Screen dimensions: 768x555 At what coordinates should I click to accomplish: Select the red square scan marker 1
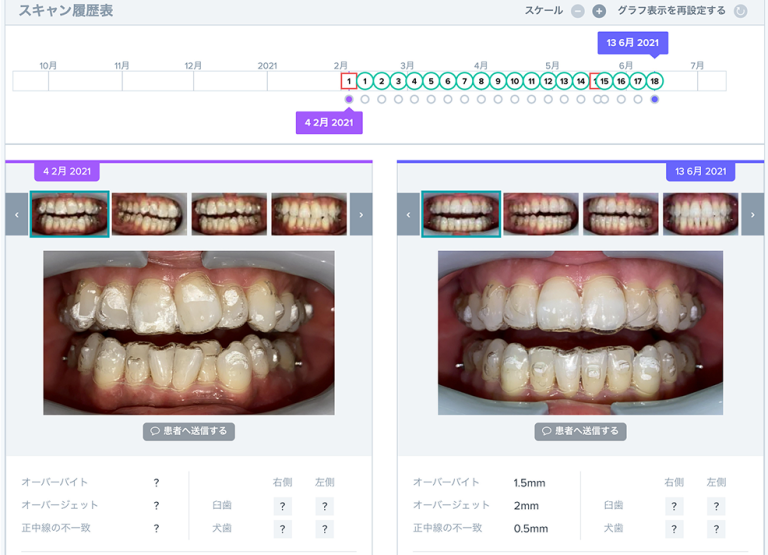(348, 81)
